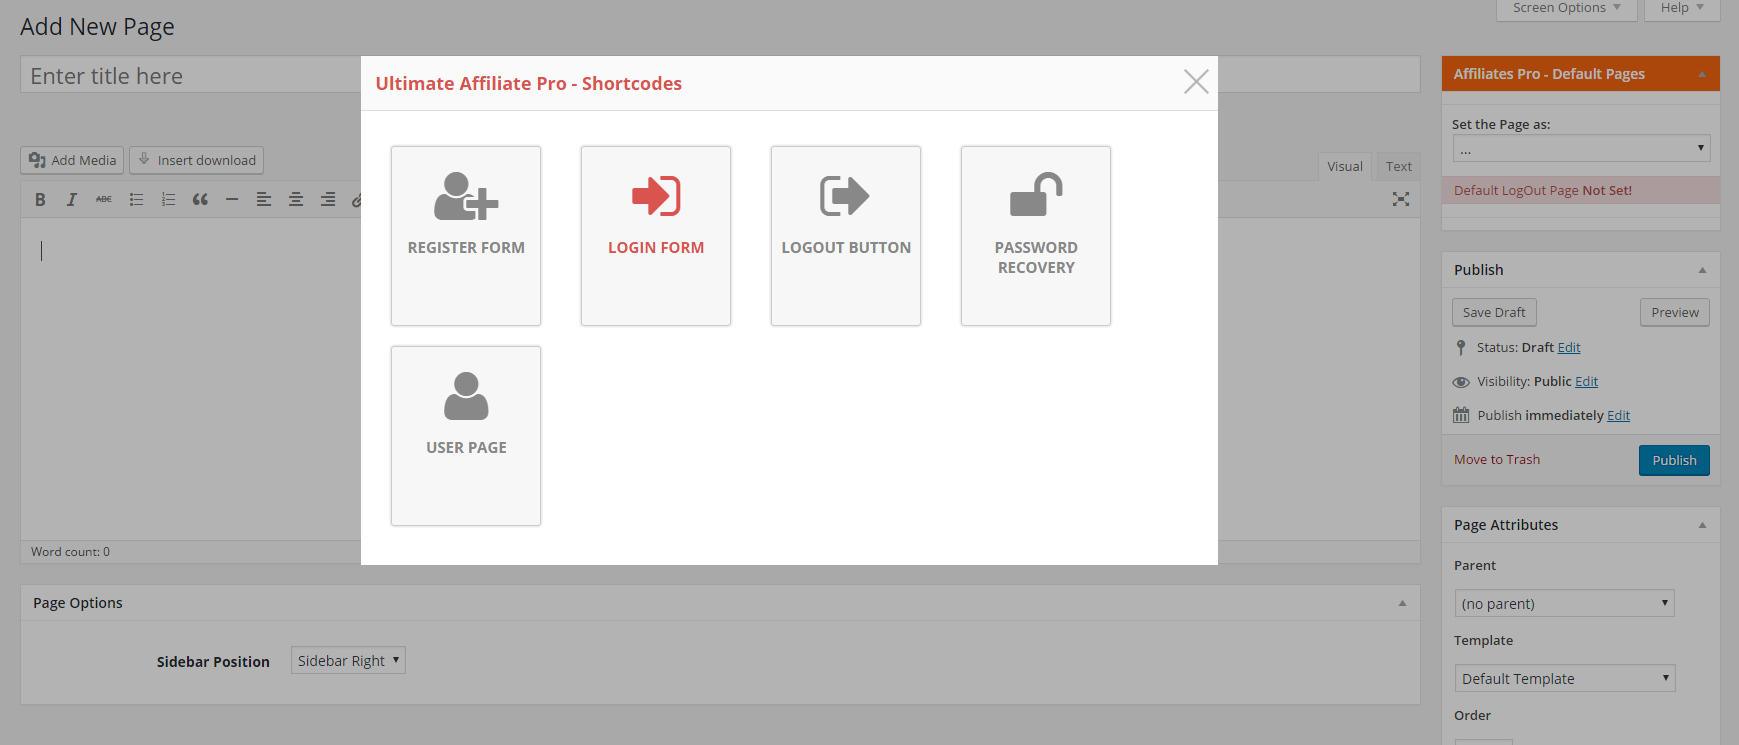The height and width of the screenshot is (745, 1739).
Task: Insert the Login Form shortcode
Action: tap(656, 236)
